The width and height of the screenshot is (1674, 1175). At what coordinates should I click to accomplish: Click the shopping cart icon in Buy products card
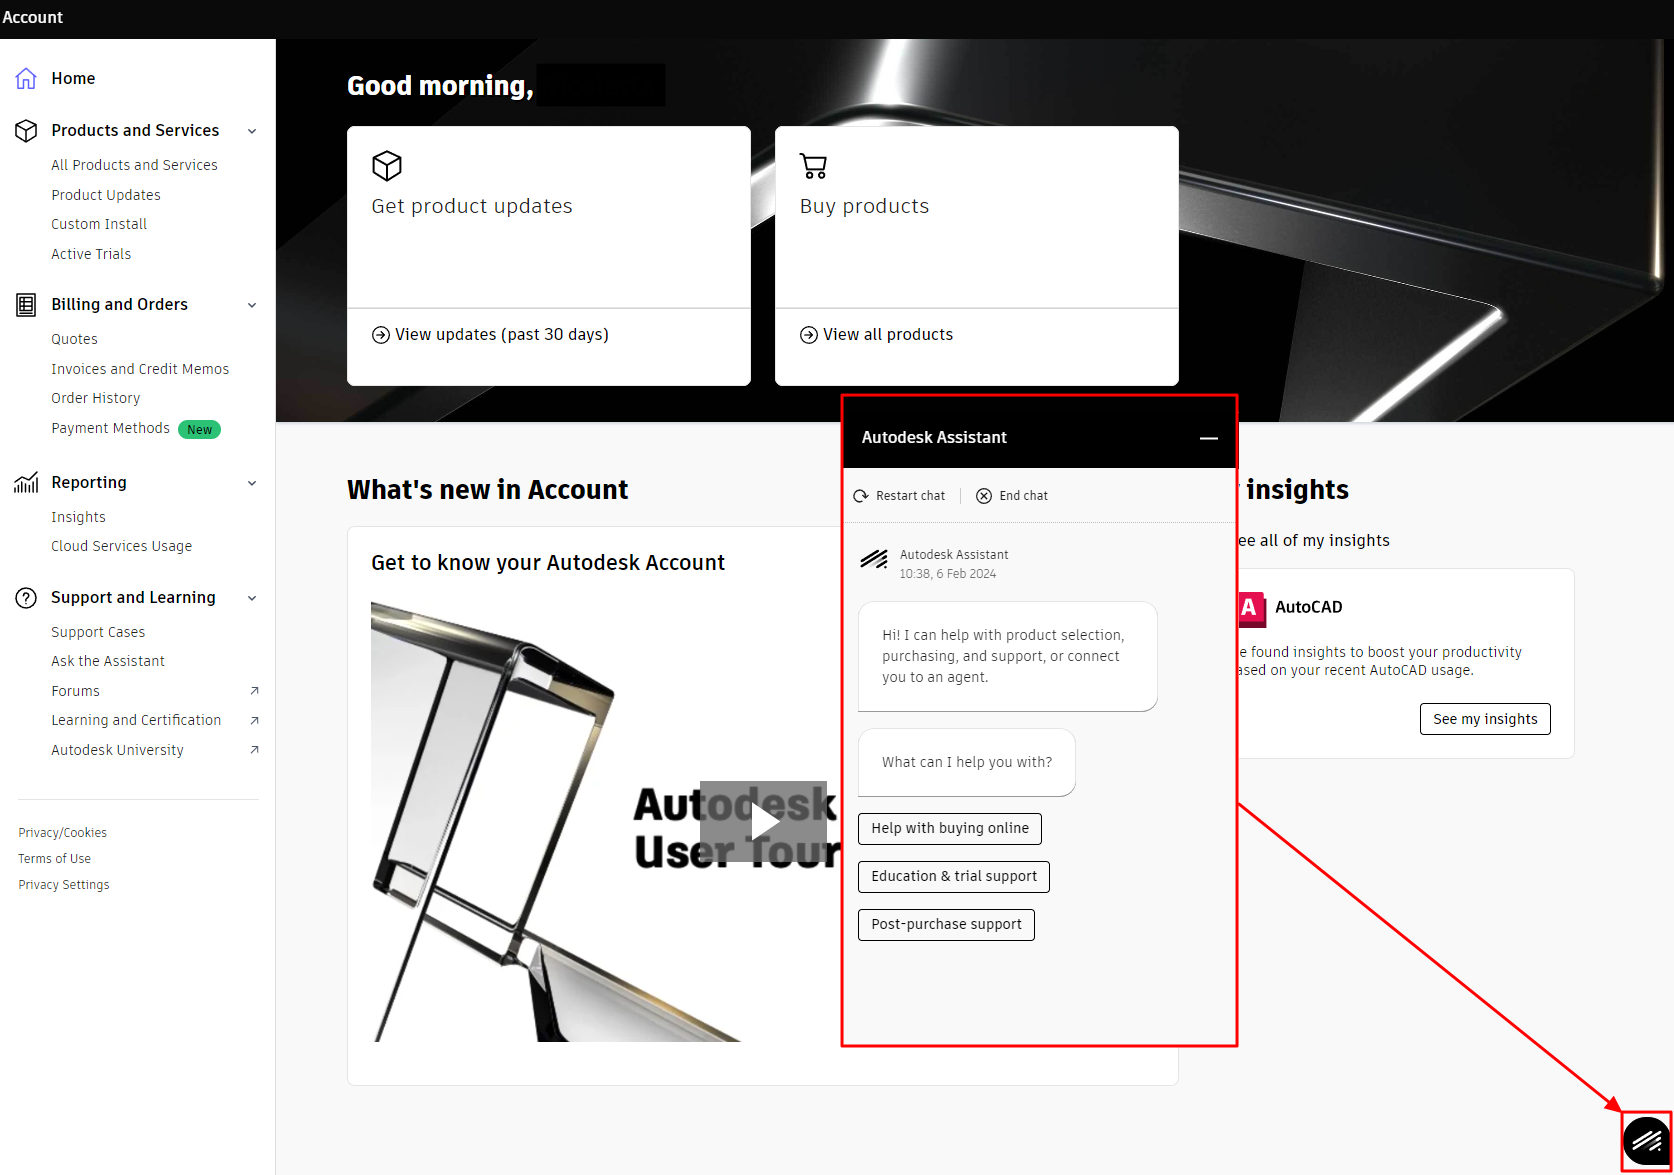point(814,166)
